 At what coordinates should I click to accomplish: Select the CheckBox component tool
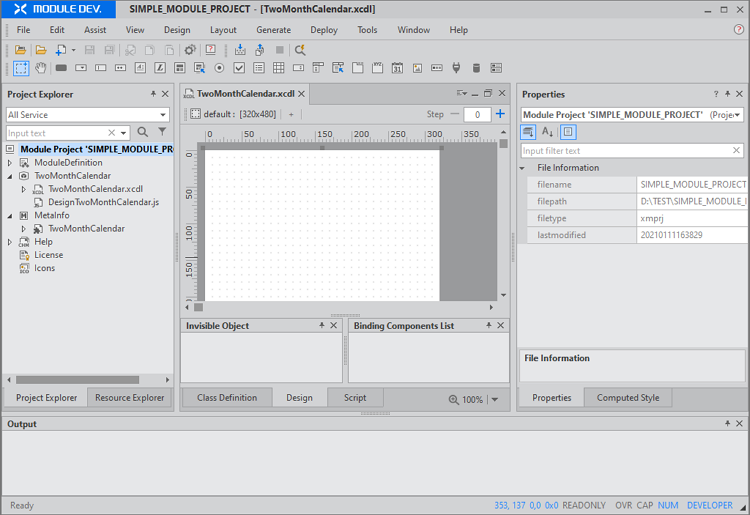[x=239, y=68]
